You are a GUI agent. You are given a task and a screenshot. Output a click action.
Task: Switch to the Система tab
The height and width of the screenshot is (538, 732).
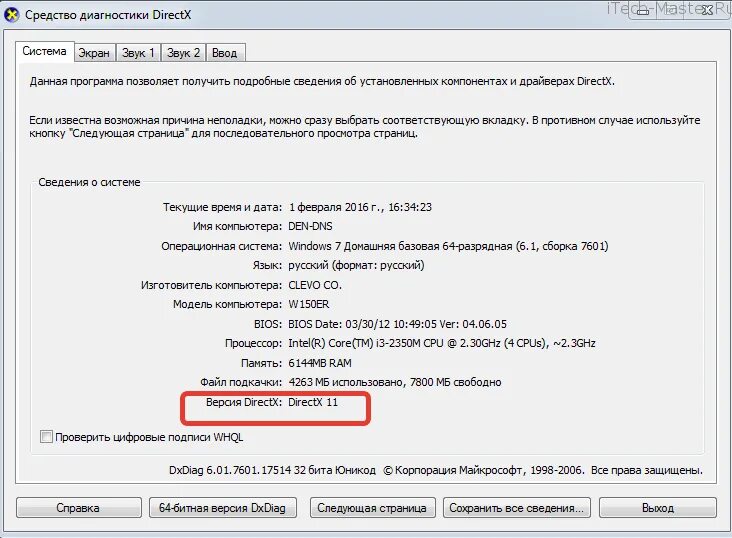click(x=44, y=51)
